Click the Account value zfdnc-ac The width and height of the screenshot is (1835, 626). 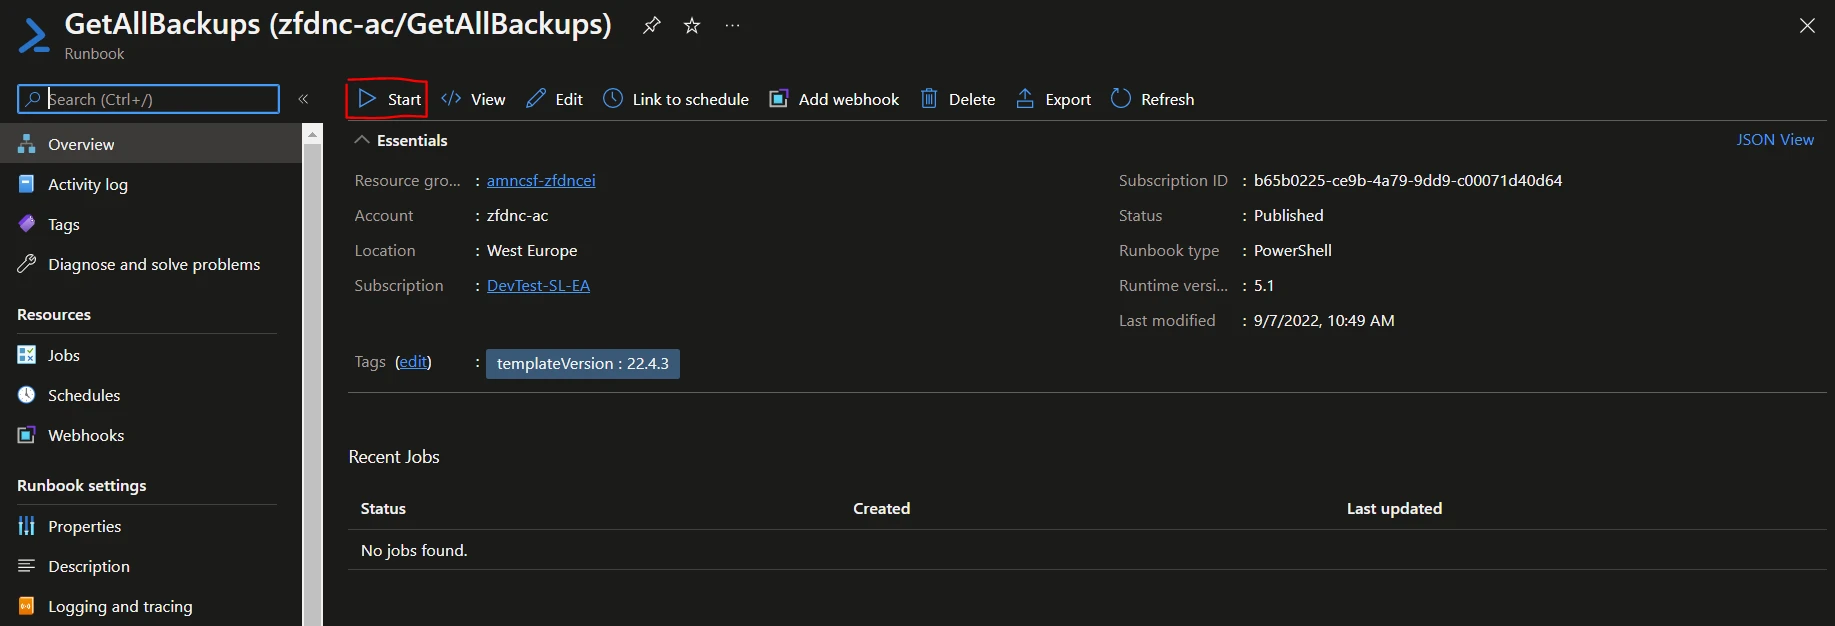(517, 215)
